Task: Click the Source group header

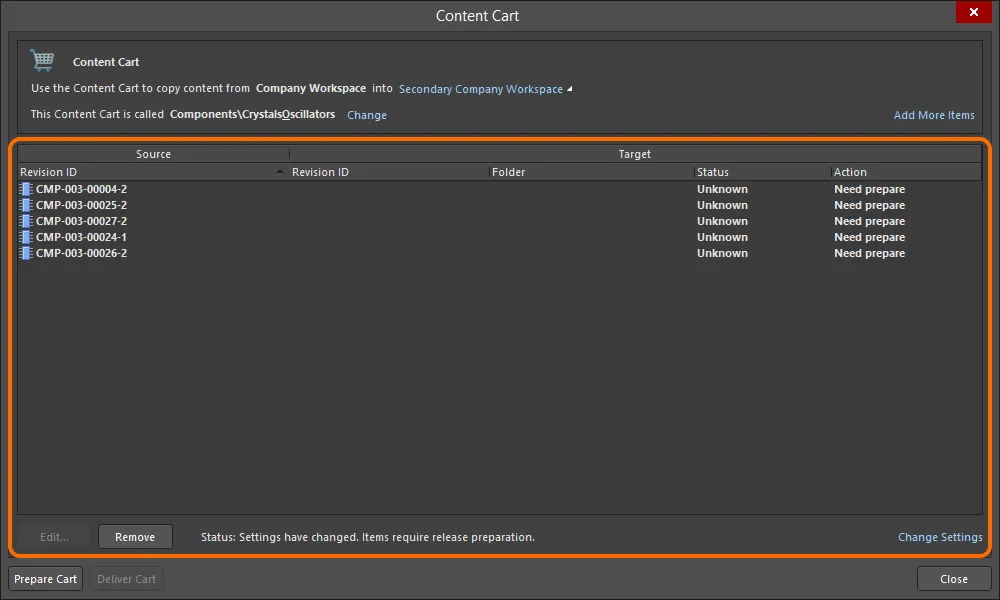Action: [154, 154]
